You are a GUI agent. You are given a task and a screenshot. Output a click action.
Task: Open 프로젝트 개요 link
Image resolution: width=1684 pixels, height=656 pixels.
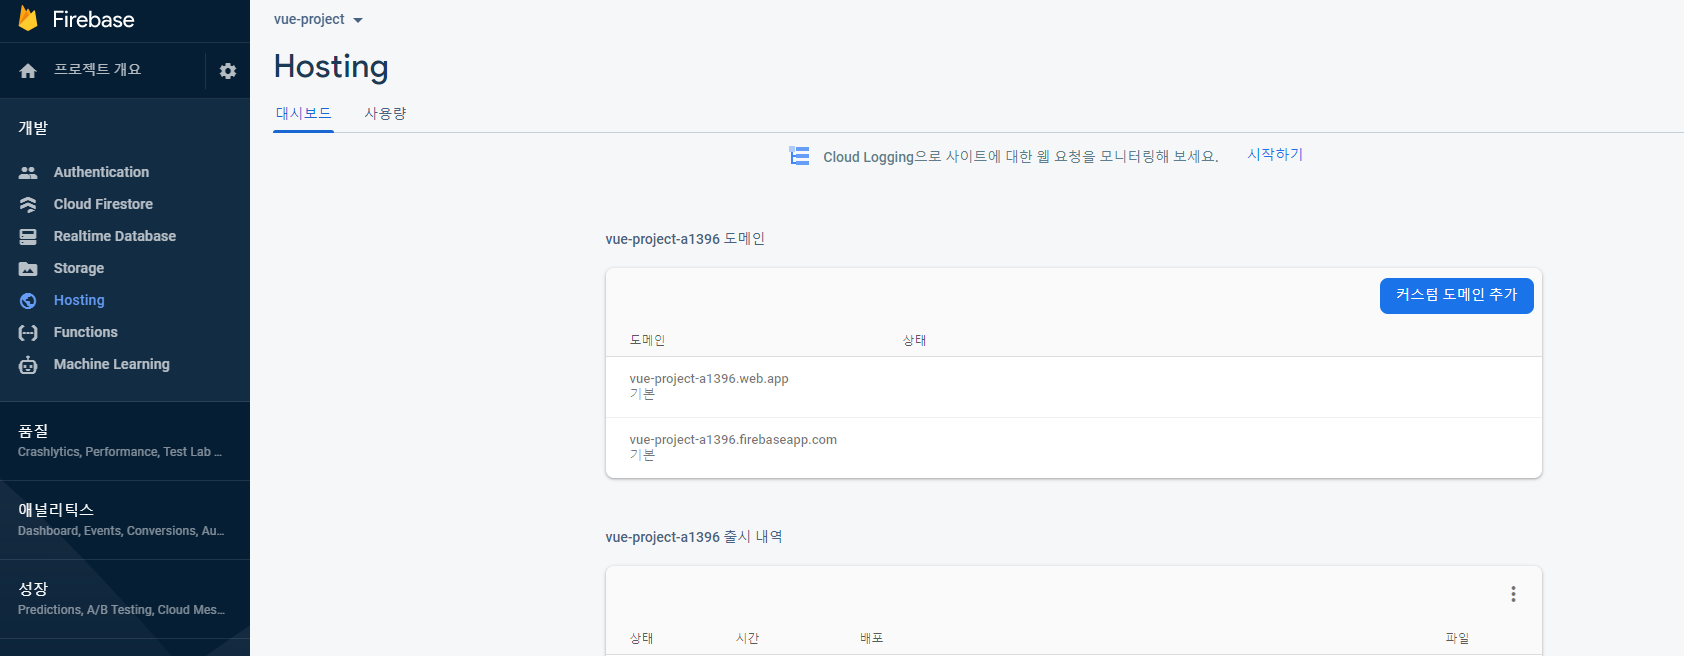point(97,69)
